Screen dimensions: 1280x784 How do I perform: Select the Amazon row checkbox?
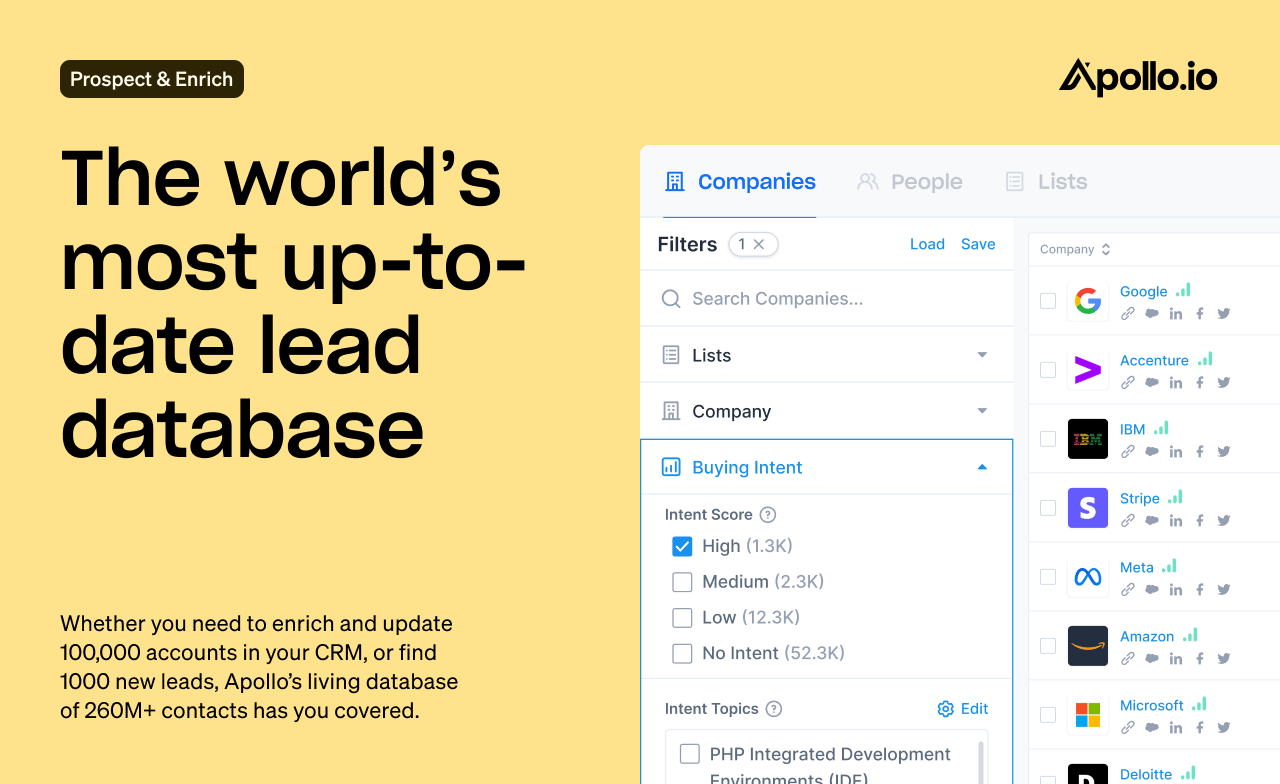click(x=1048, y=646)
